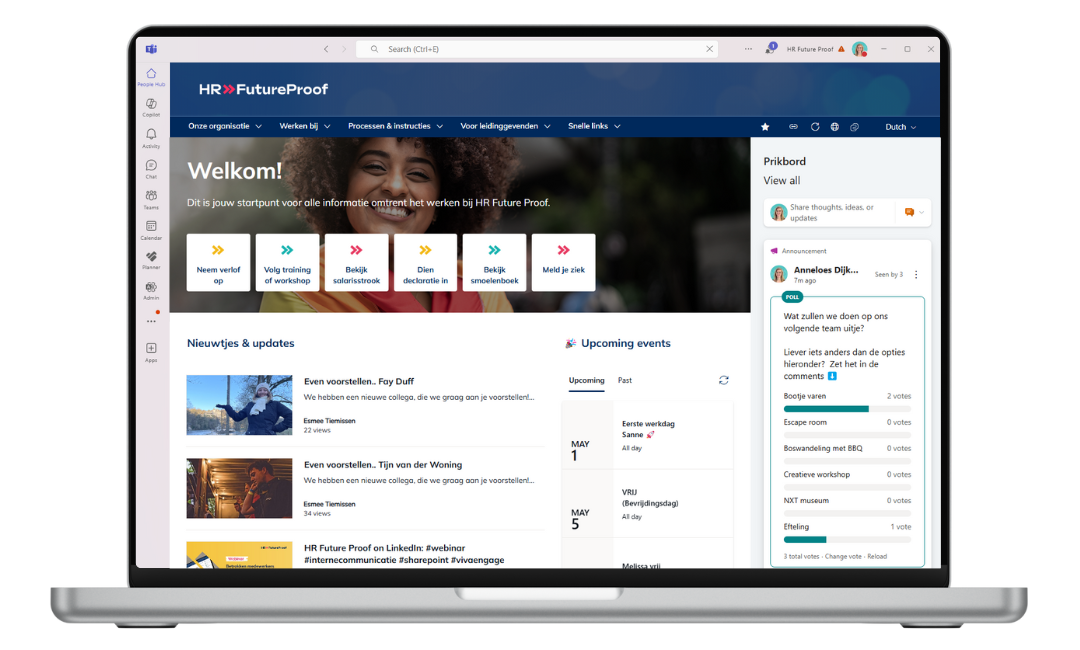The image size is (1080, 650).
Task: Go to Chat in the Teams sidebar
Action: point(151,168)
